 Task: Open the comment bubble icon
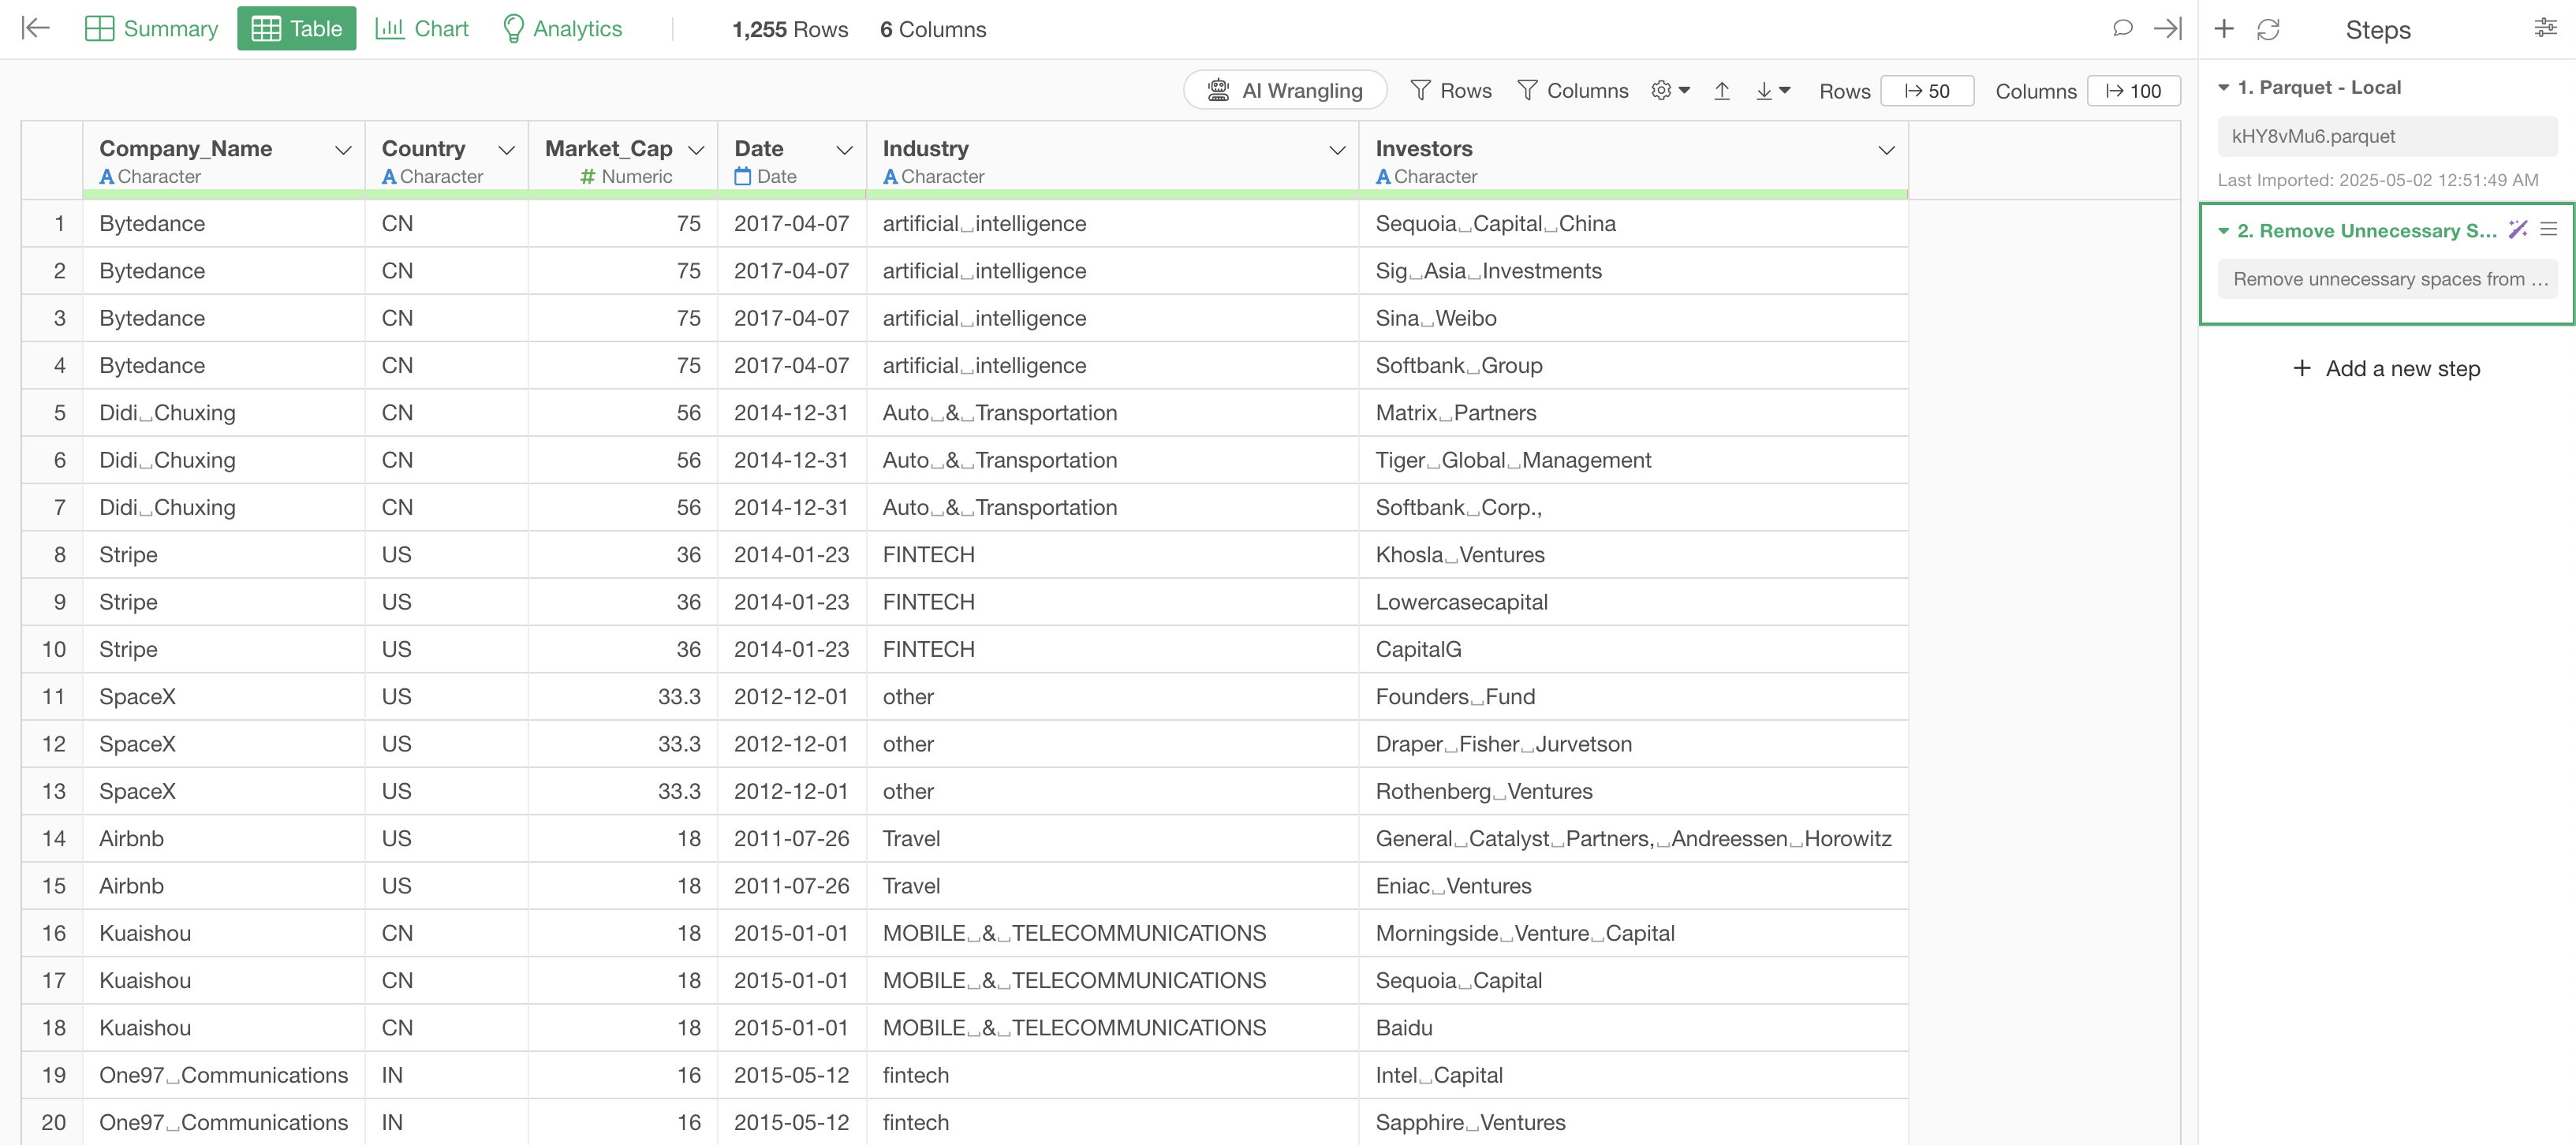coord(2122,28)
